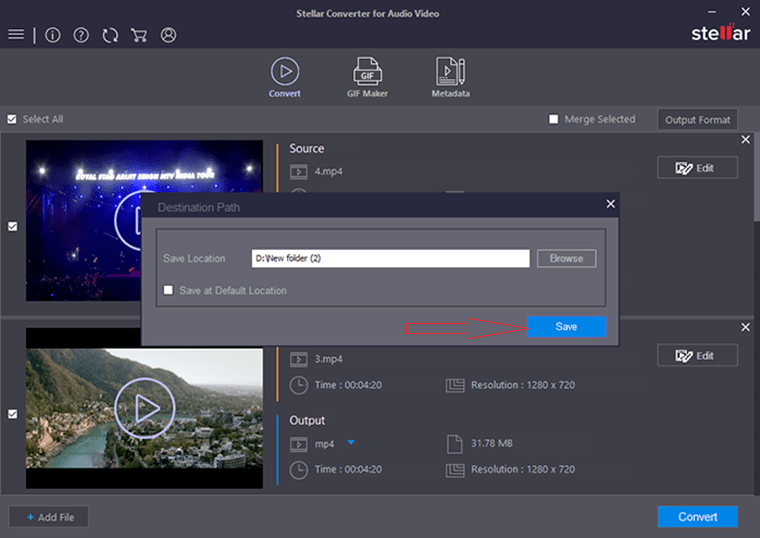The image size is (760, 538).
Task: Click Edit for 3.mp4
Action: tap(697, 356)
